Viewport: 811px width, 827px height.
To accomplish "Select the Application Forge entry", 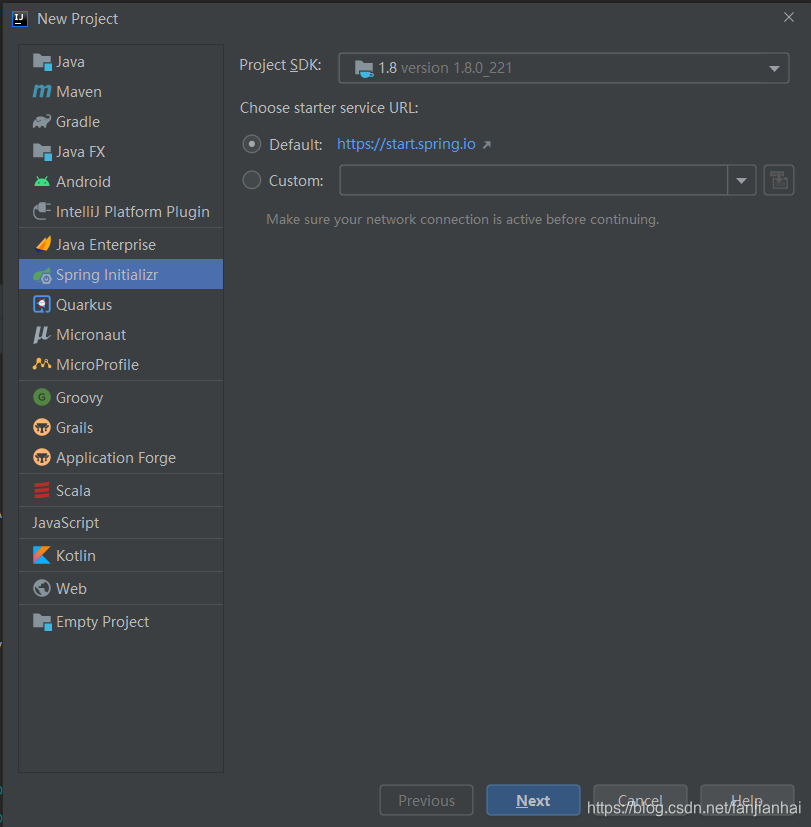I will (121, 458).
